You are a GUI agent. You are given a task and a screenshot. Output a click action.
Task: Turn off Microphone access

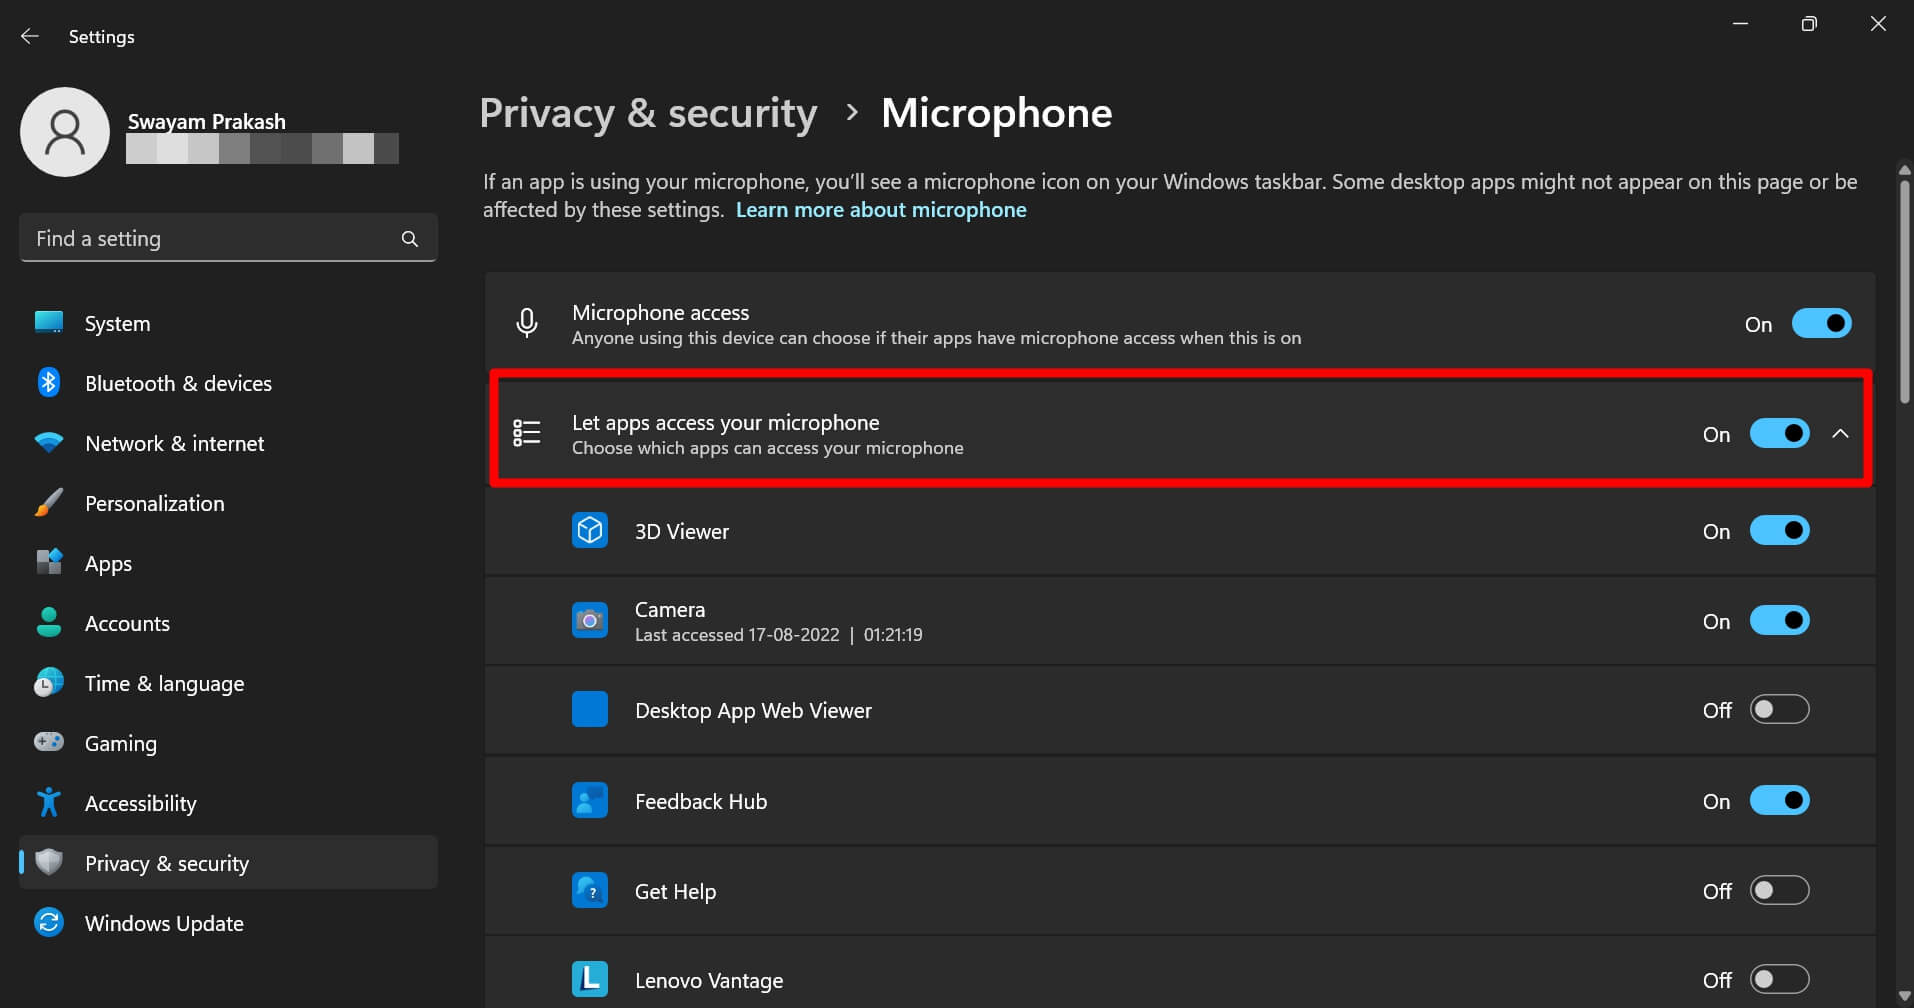click(1821, 323)
